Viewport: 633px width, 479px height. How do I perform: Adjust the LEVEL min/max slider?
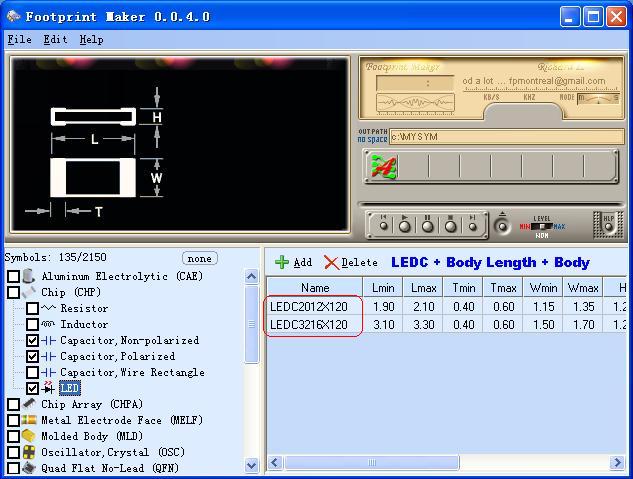click(x=542, y=226)
